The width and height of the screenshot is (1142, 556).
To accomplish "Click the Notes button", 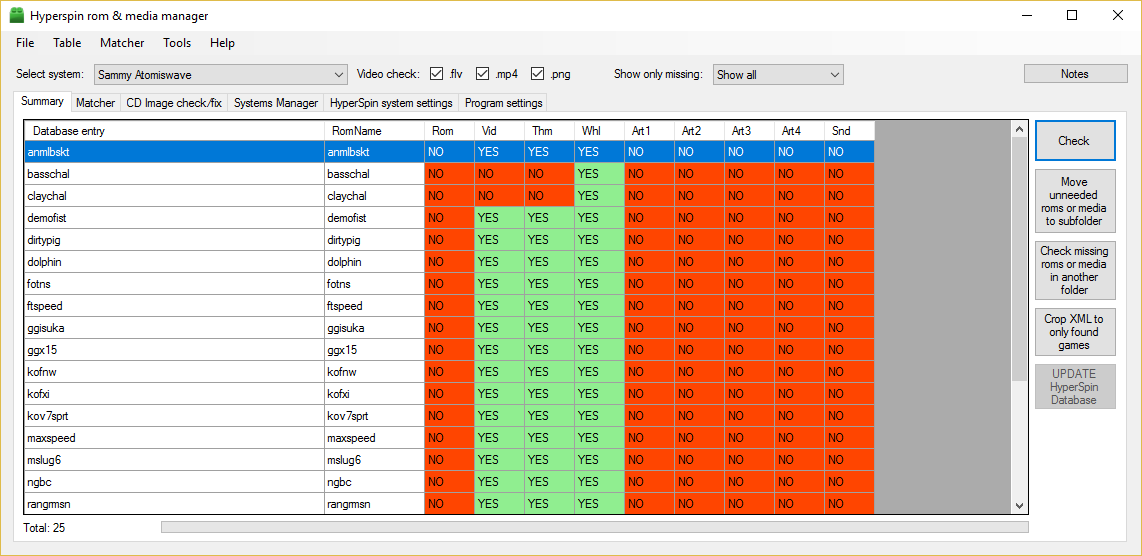I will click(1074, 74).
